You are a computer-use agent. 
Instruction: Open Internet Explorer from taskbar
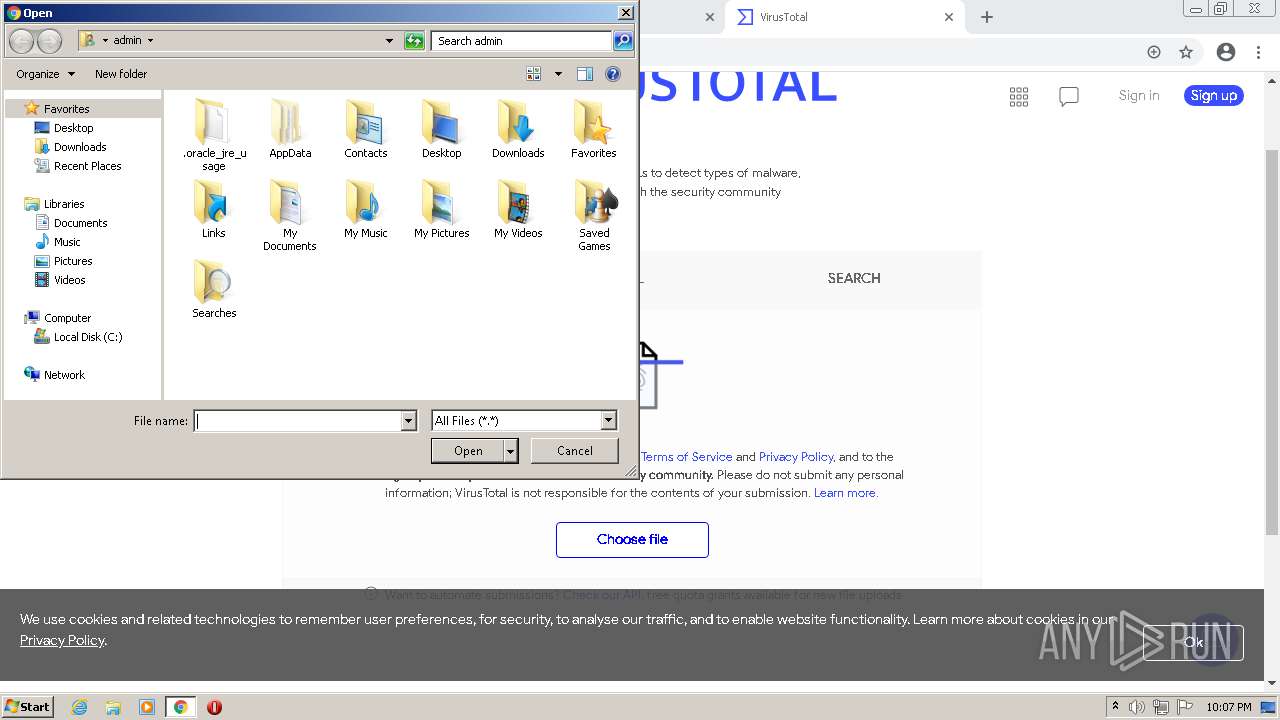pyautogui.click(x=79, y=707)
